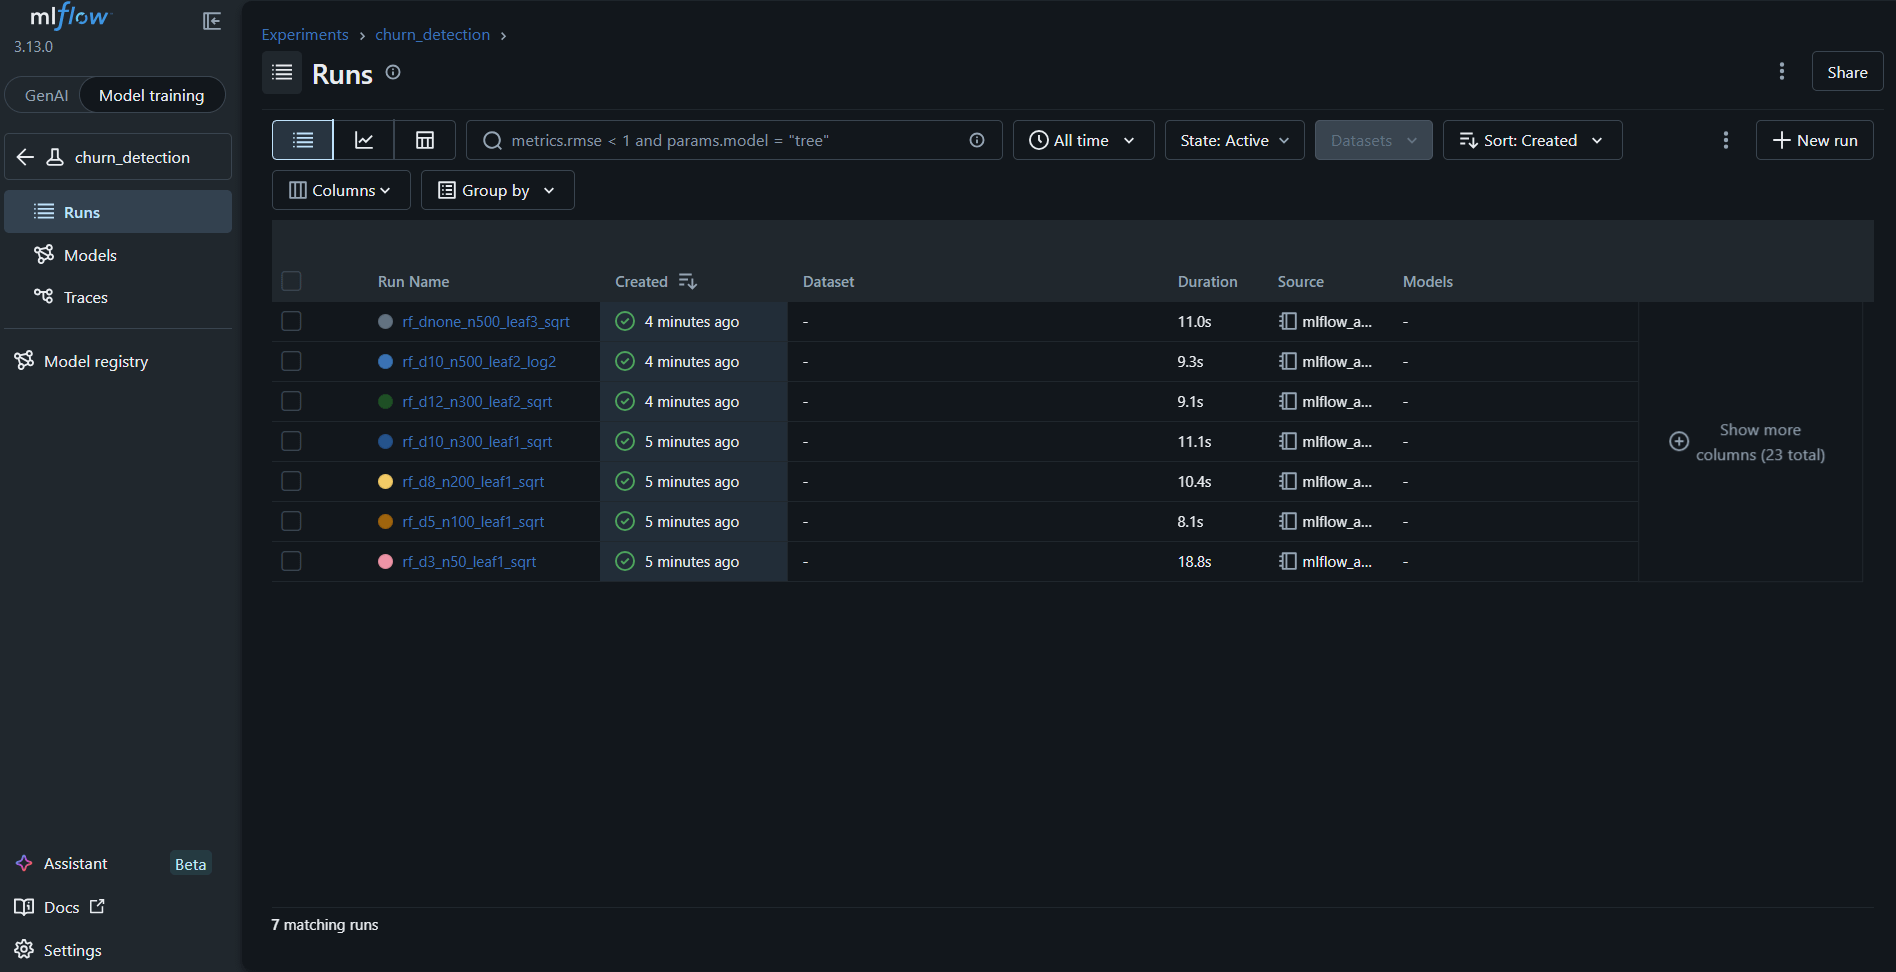
Task: Open the State: Active dropdown
Action: pyautogui.click(x=1234, y=140)
